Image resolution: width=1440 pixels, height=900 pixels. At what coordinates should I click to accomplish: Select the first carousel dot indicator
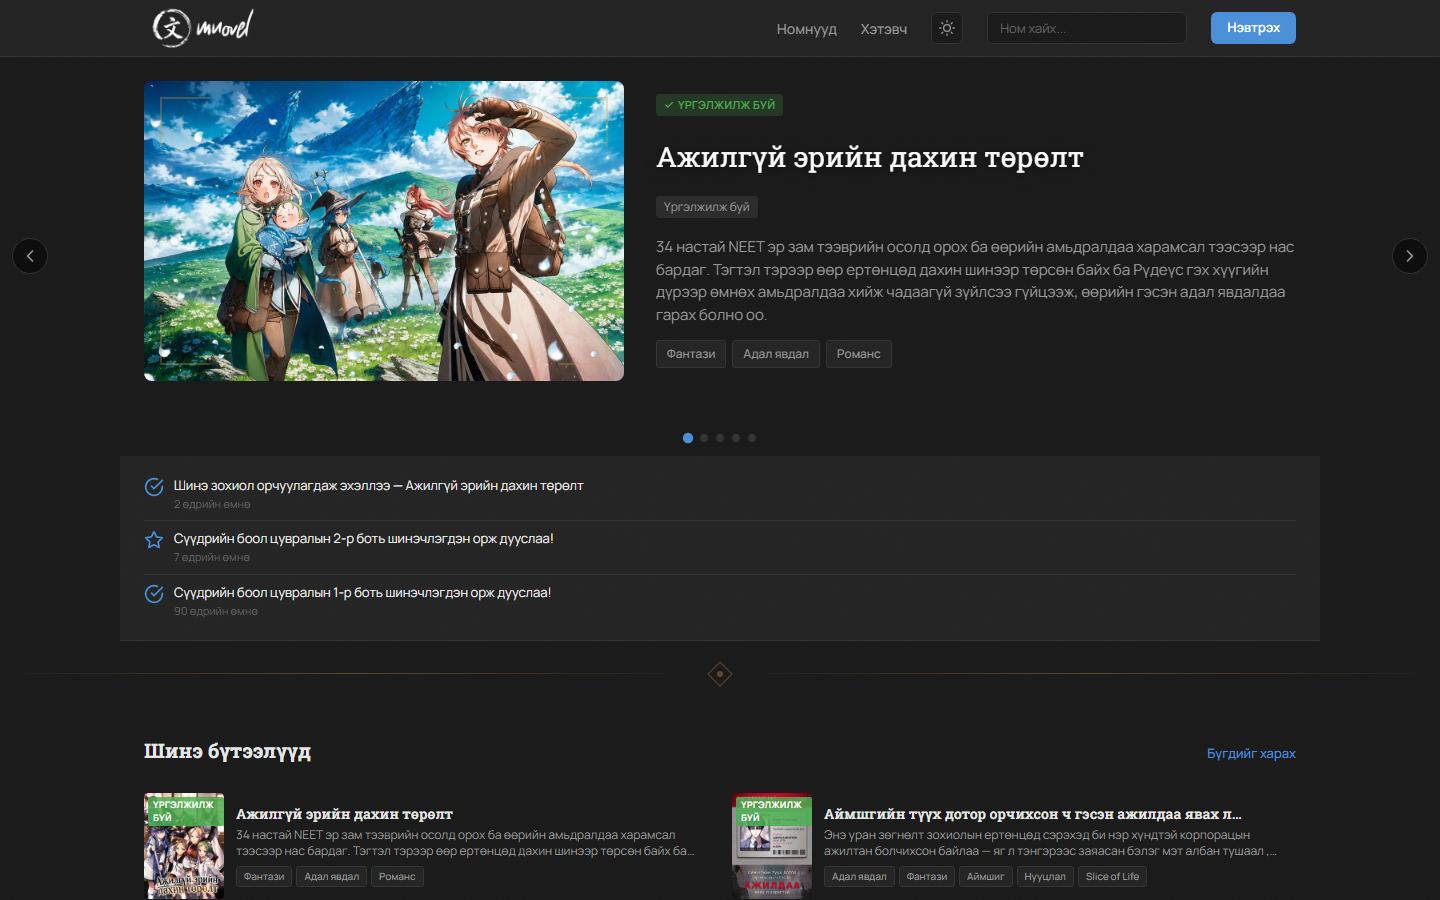pos(688,438)
